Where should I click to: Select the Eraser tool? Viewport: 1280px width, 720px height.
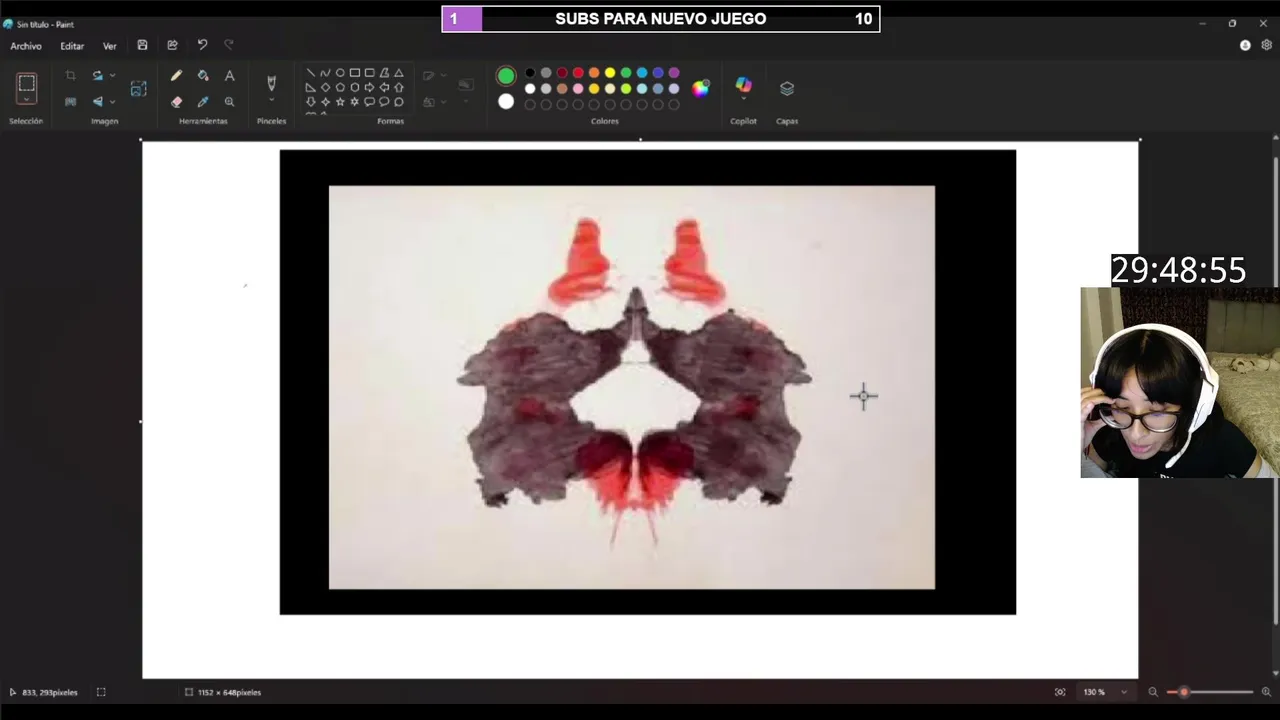point(176,101)
